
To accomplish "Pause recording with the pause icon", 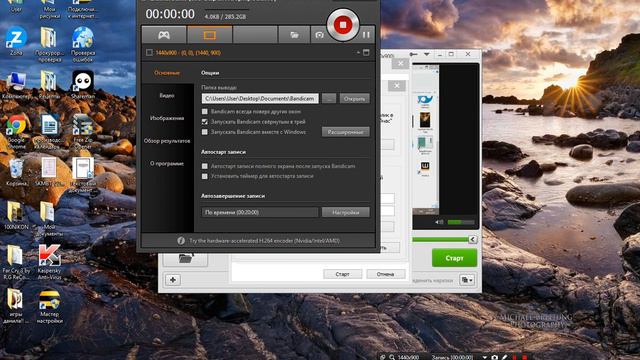I will coord(366,35).
